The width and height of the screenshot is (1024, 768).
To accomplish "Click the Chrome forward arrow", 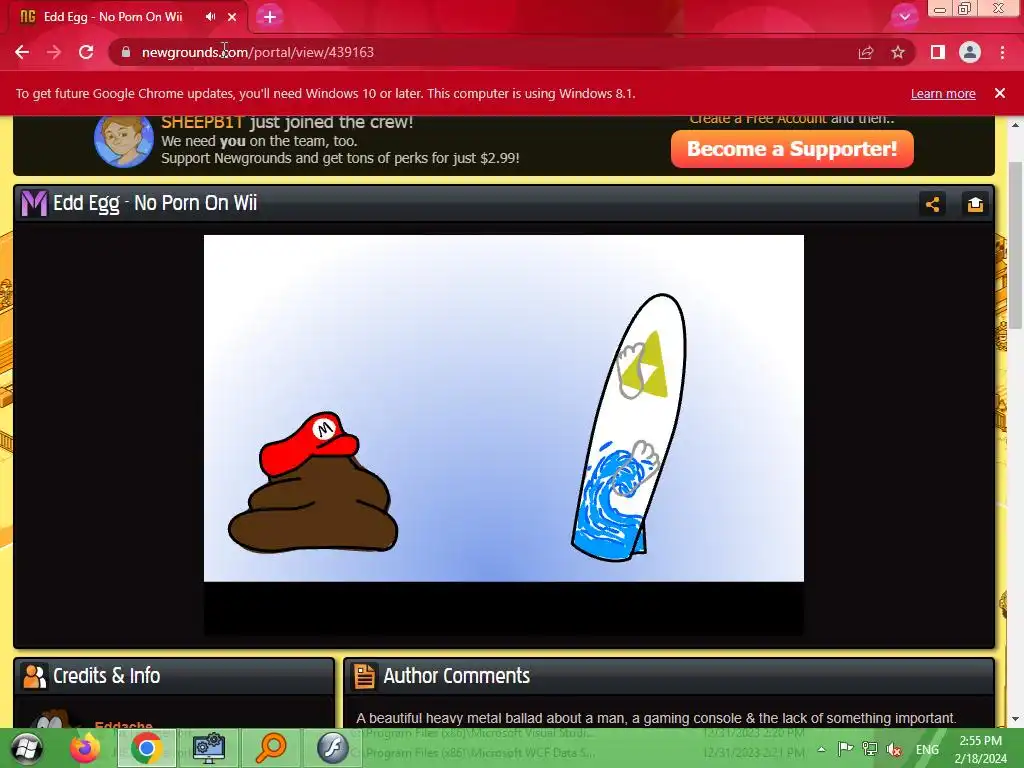I will 54,52.
